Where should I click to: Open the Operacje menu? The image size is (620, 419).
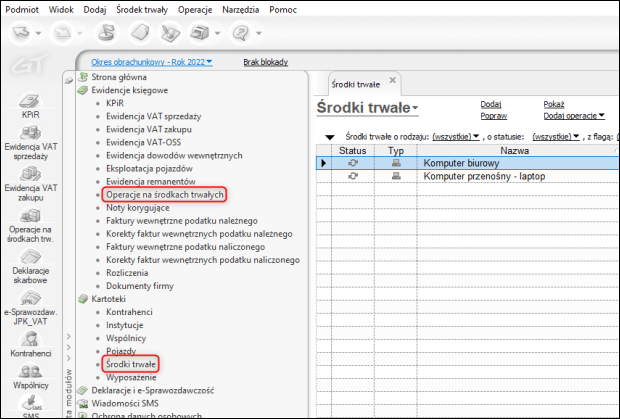pos(195,10)
